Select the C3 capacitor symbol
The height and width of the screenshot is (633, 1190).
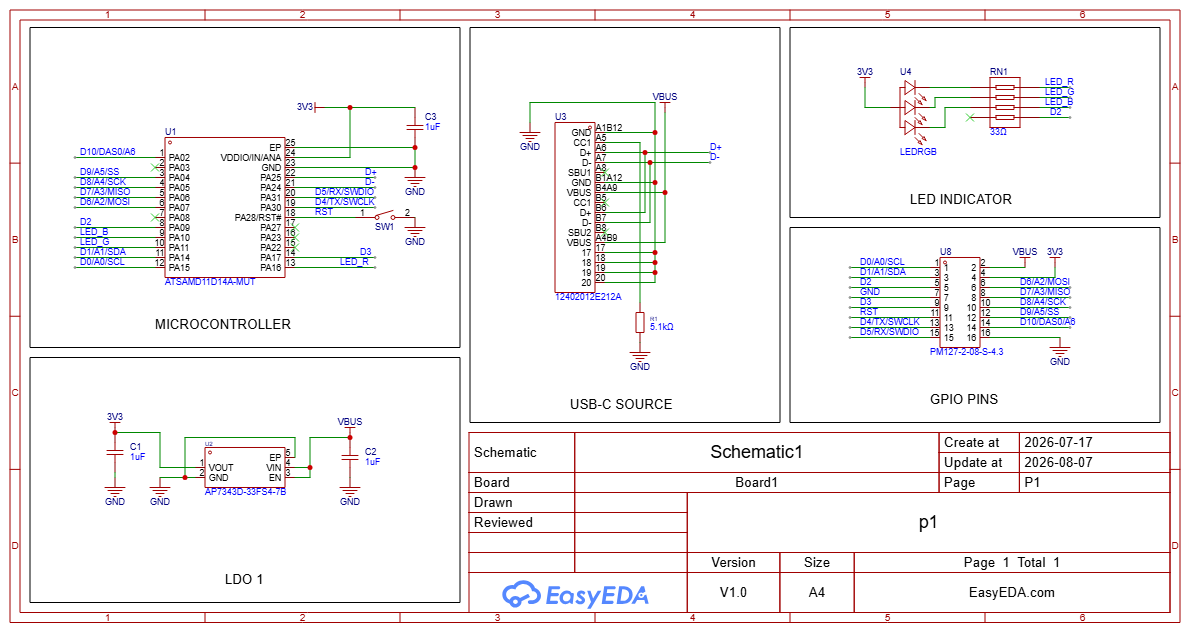click(x=414, y=126)
